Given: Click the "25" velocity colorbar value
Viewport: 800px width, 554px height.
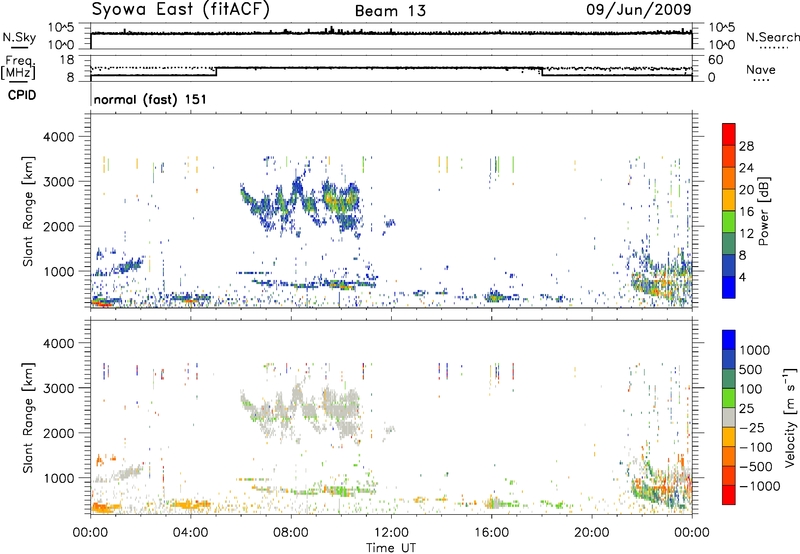Looking at the screenshot, I should coord(746,408).
